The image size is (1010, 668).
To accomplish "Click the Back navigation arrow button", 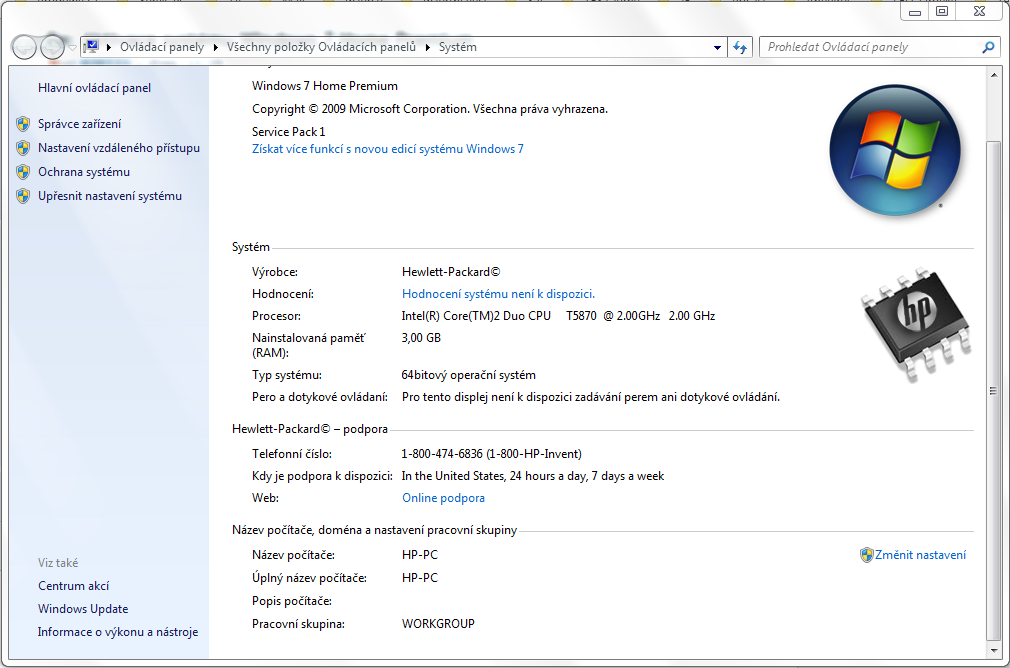I will pyautogui.click(x=23, y=47).
